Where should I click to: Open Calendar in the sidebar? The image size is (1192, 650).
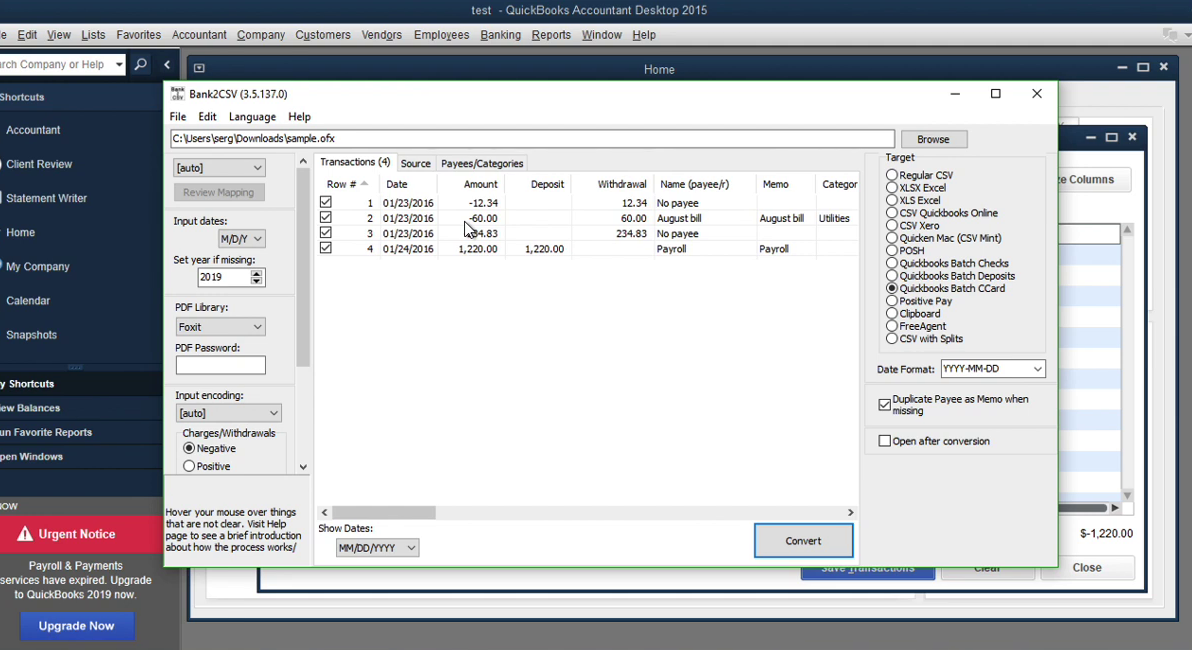click(28, 301)
